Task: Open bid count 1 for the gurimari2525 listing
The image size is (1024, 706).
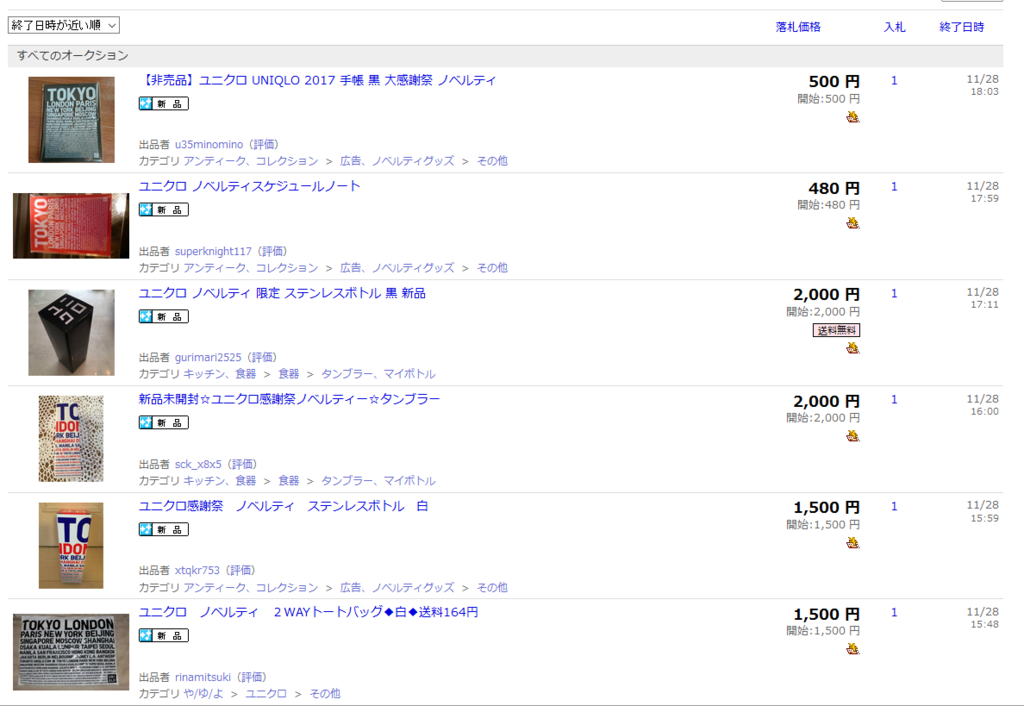Action: coord(894,293)
